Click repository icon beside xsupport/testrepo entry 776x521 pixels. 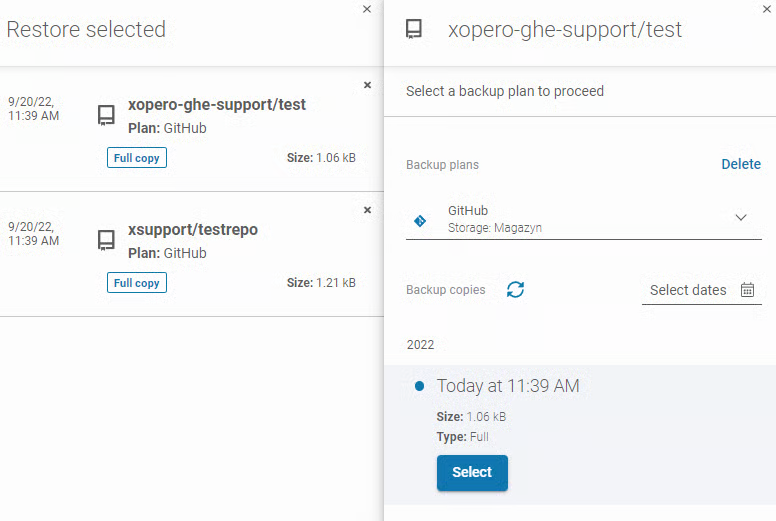coord(106,241)
